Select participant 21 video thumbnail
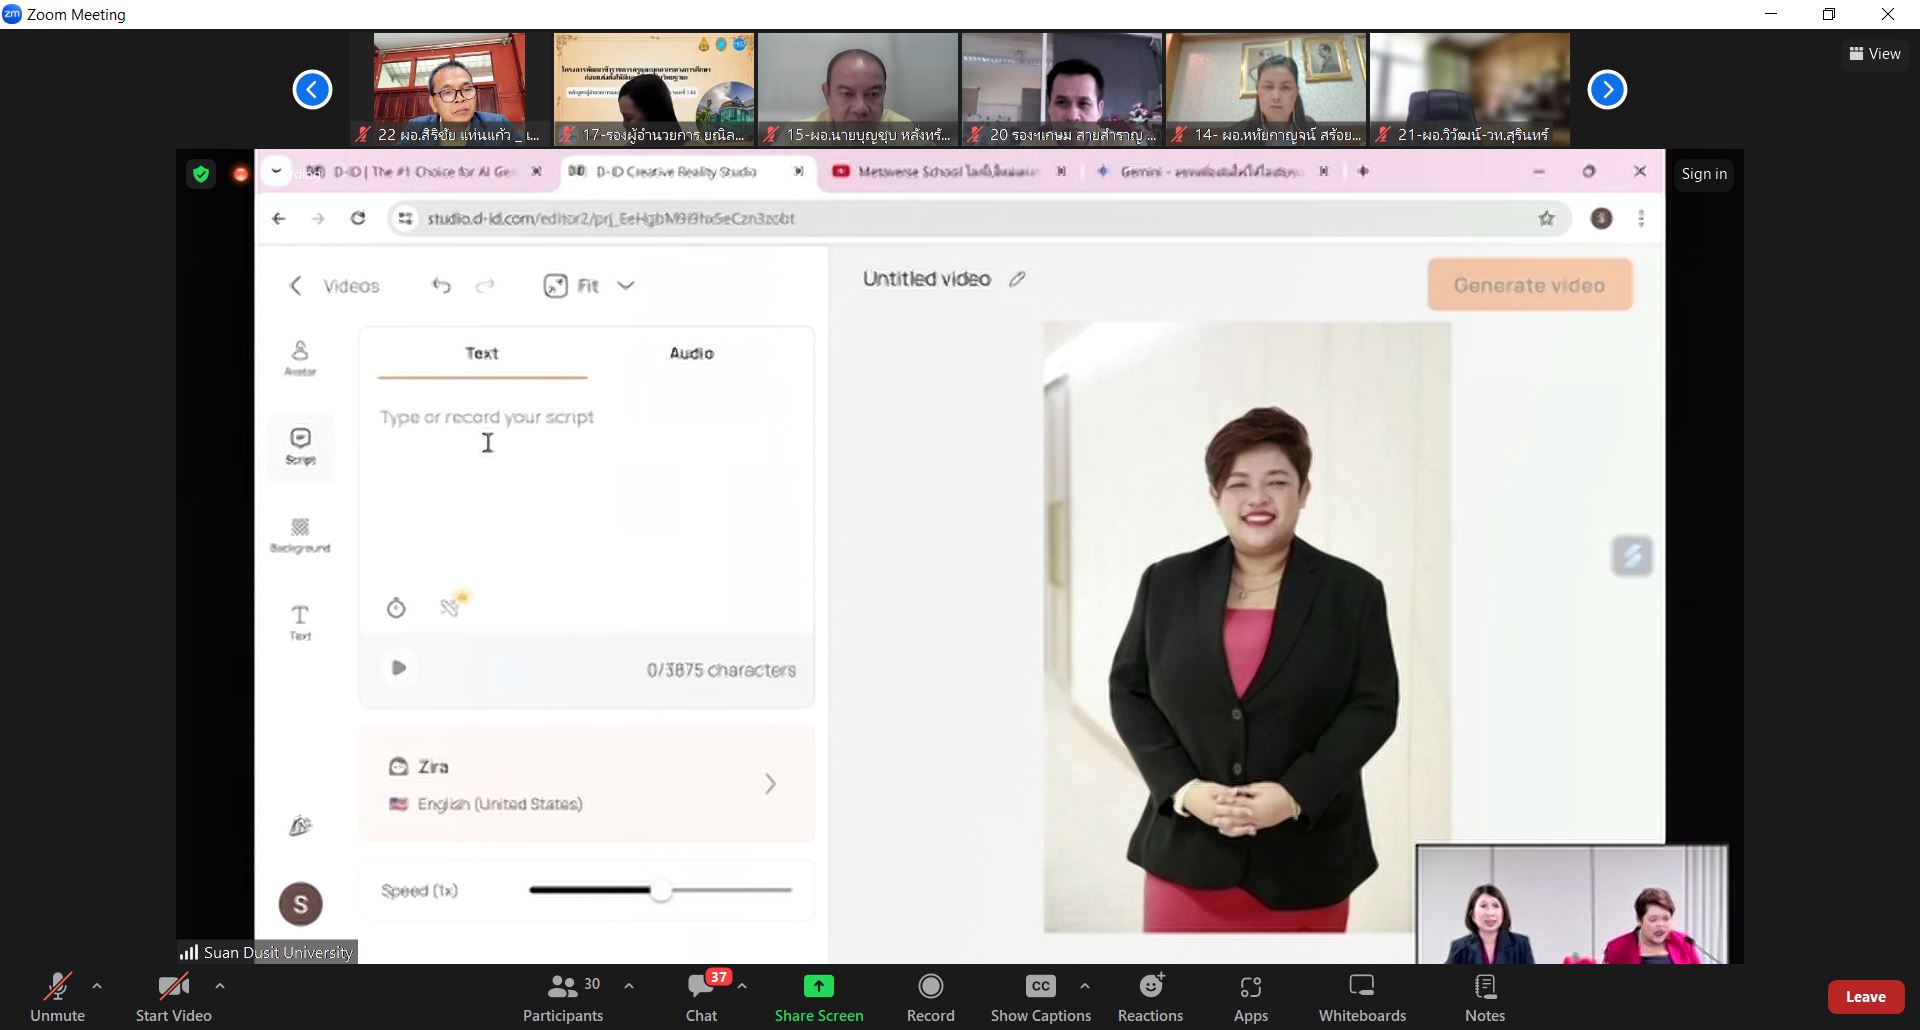The height and width of the screenshot is (1030, 1920). [1470, 89]
